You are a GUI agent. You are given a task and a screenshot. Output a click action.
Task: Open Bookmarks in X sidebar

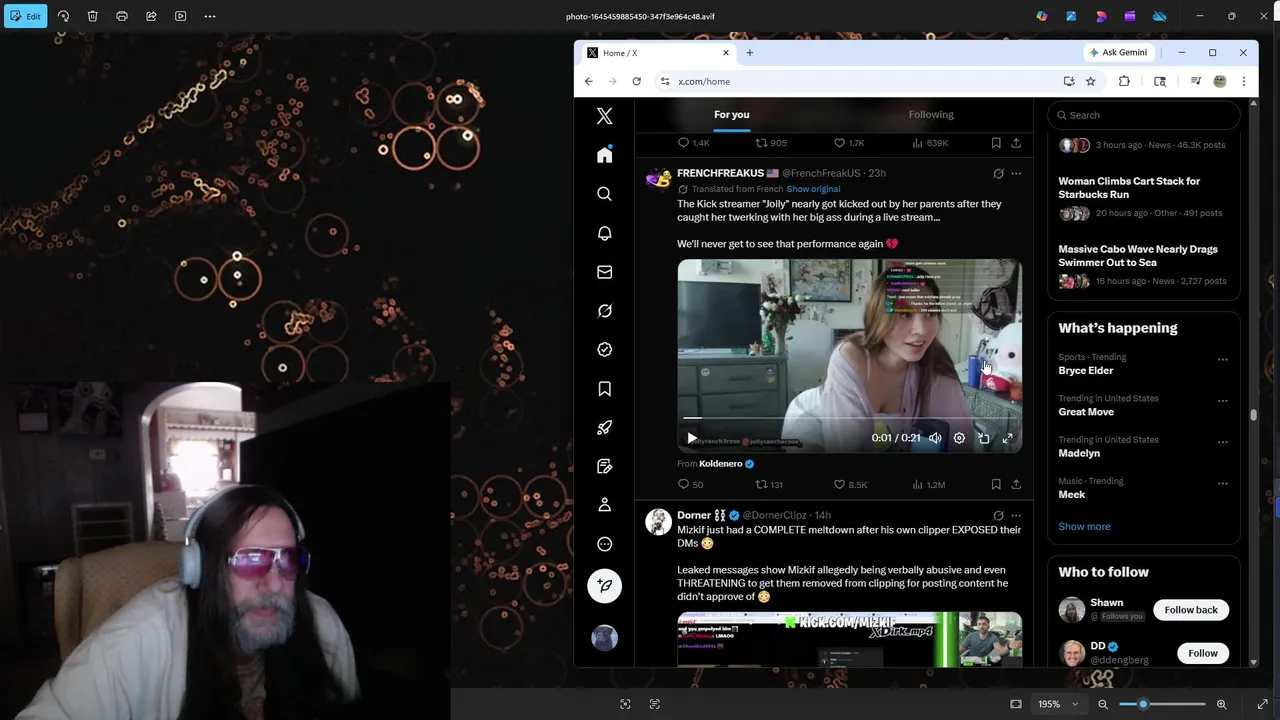coord(604,389)
